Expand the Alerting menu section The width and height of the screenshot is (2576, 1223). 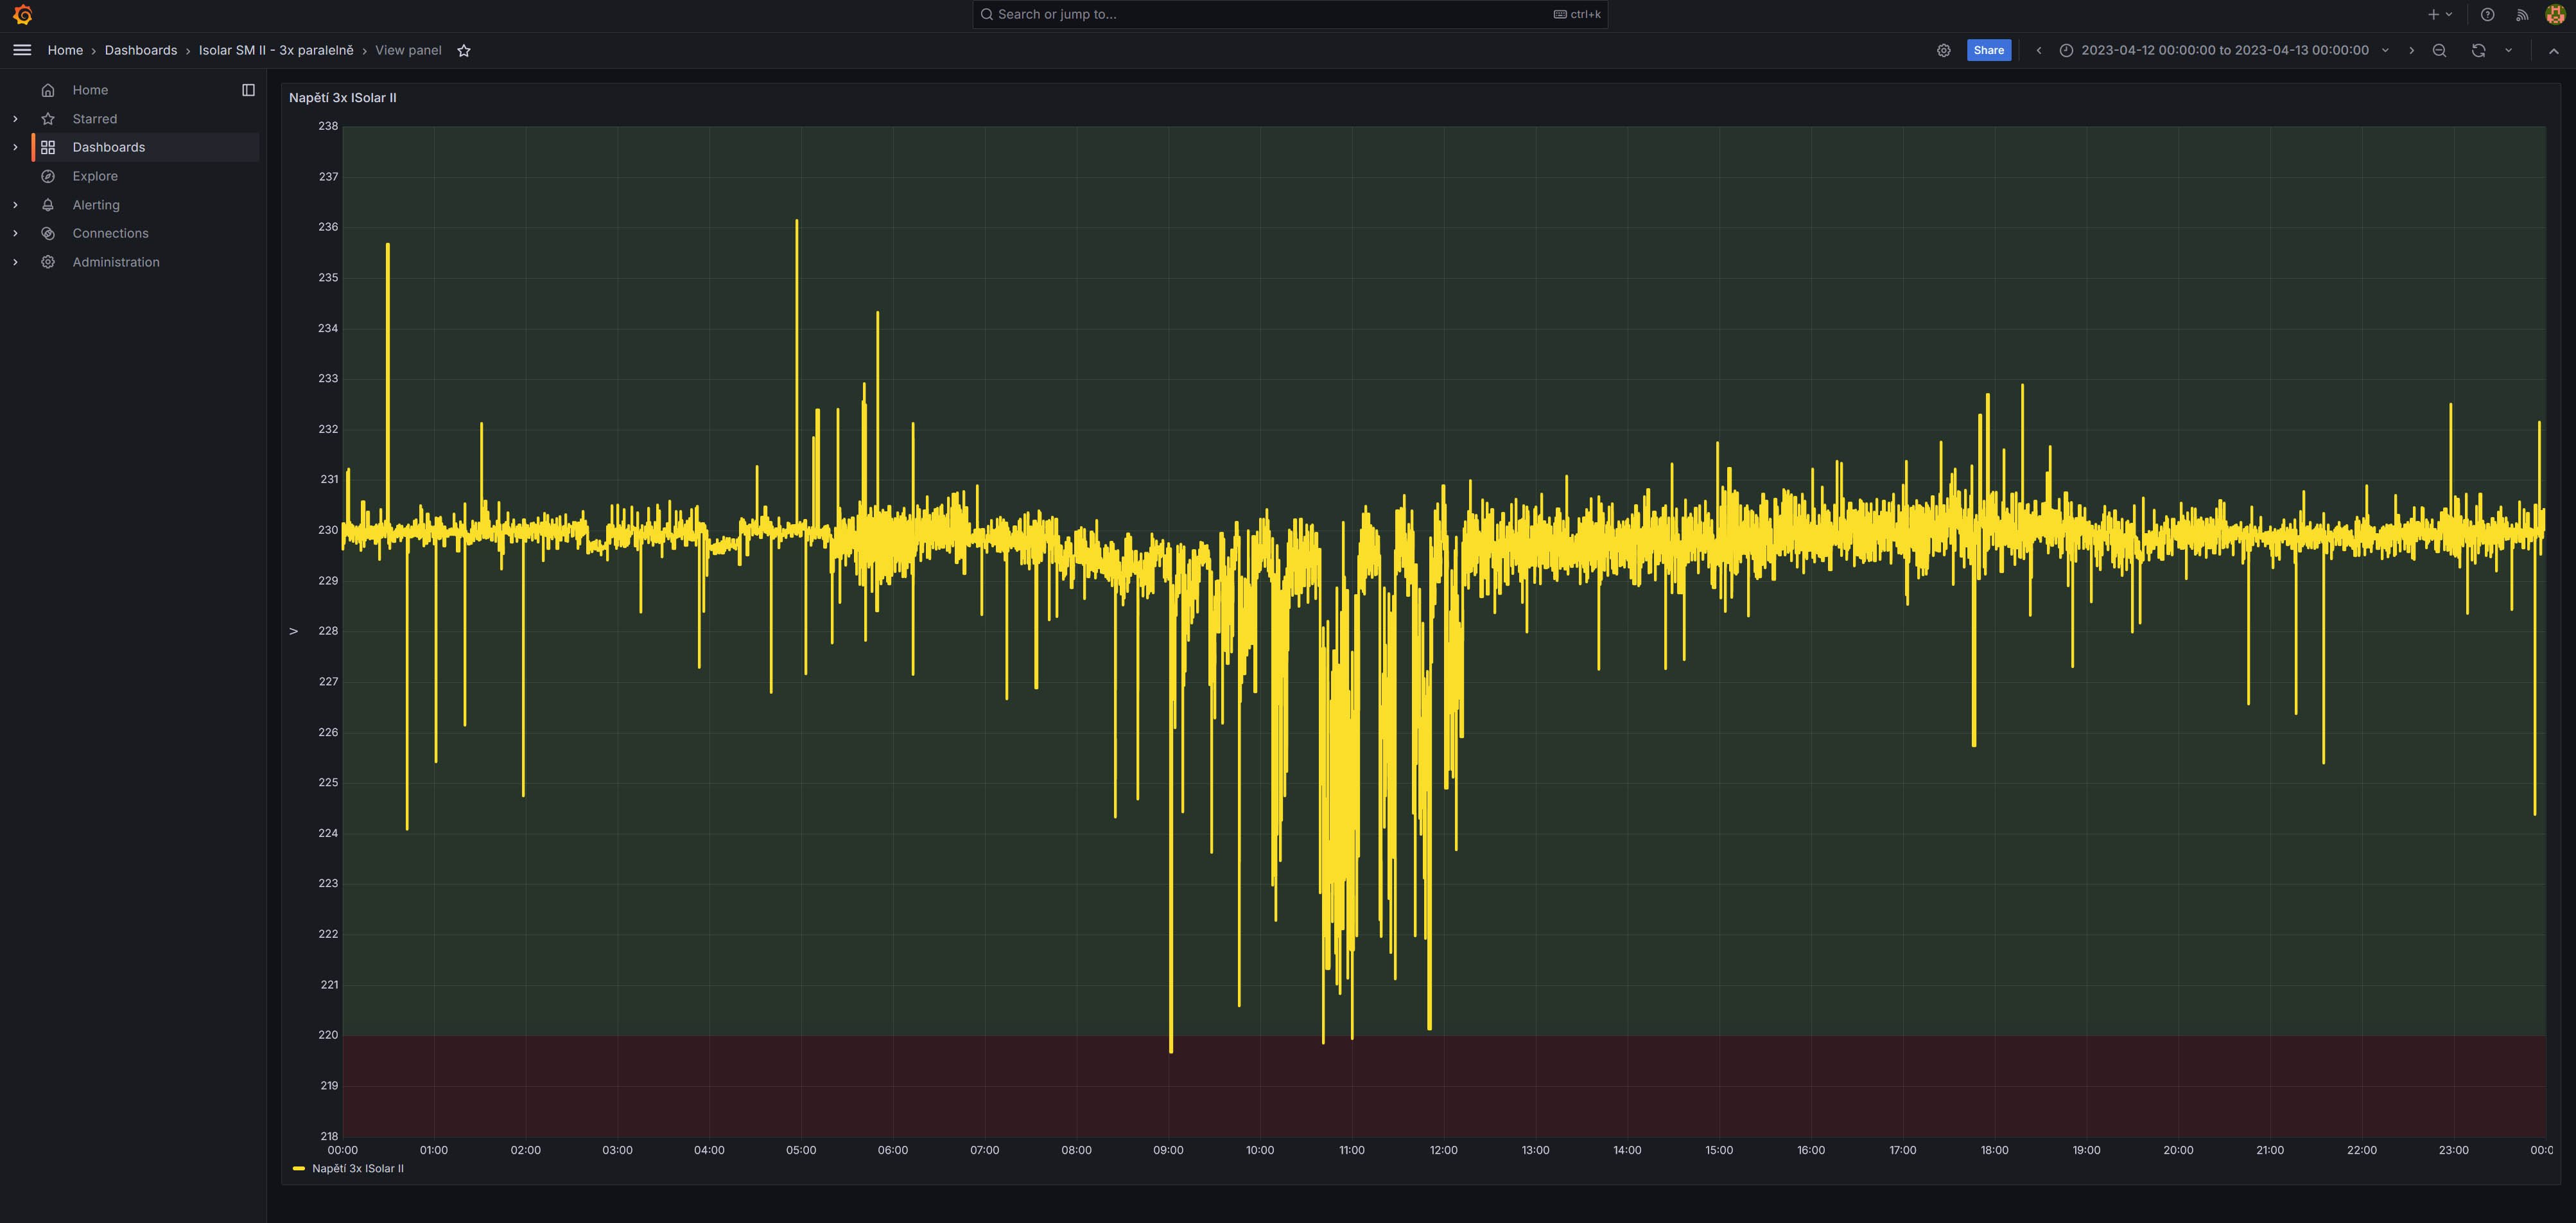[x=15, y=205]
